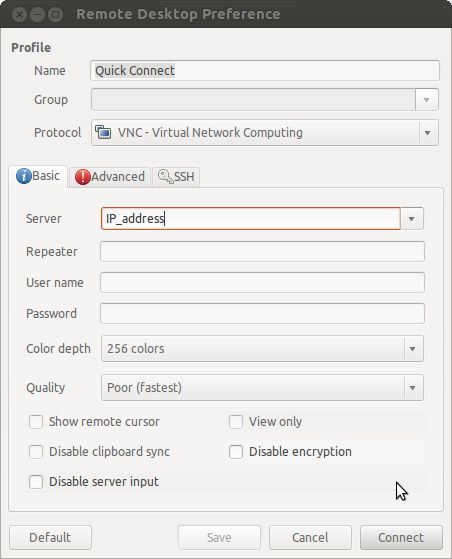452x559 pixels.
Task: Tick Disable server input checkbox
Action: [x=36, y=482]
